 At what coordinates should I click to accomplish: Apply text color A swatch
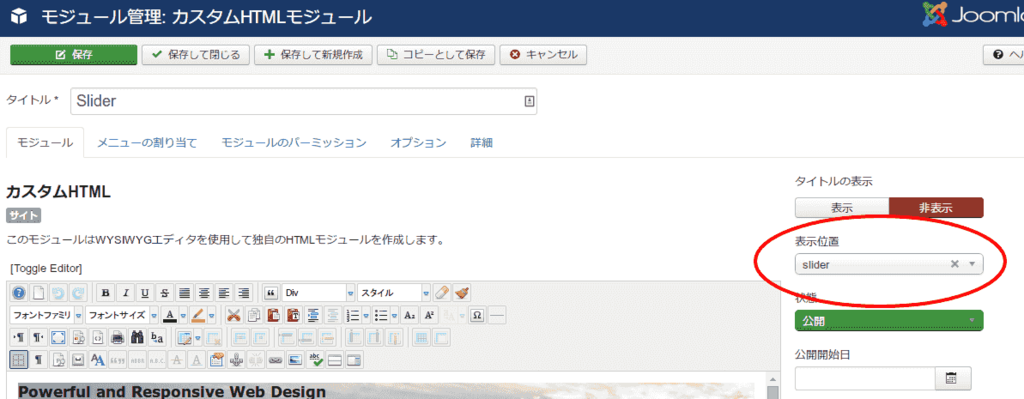point(170,315)
